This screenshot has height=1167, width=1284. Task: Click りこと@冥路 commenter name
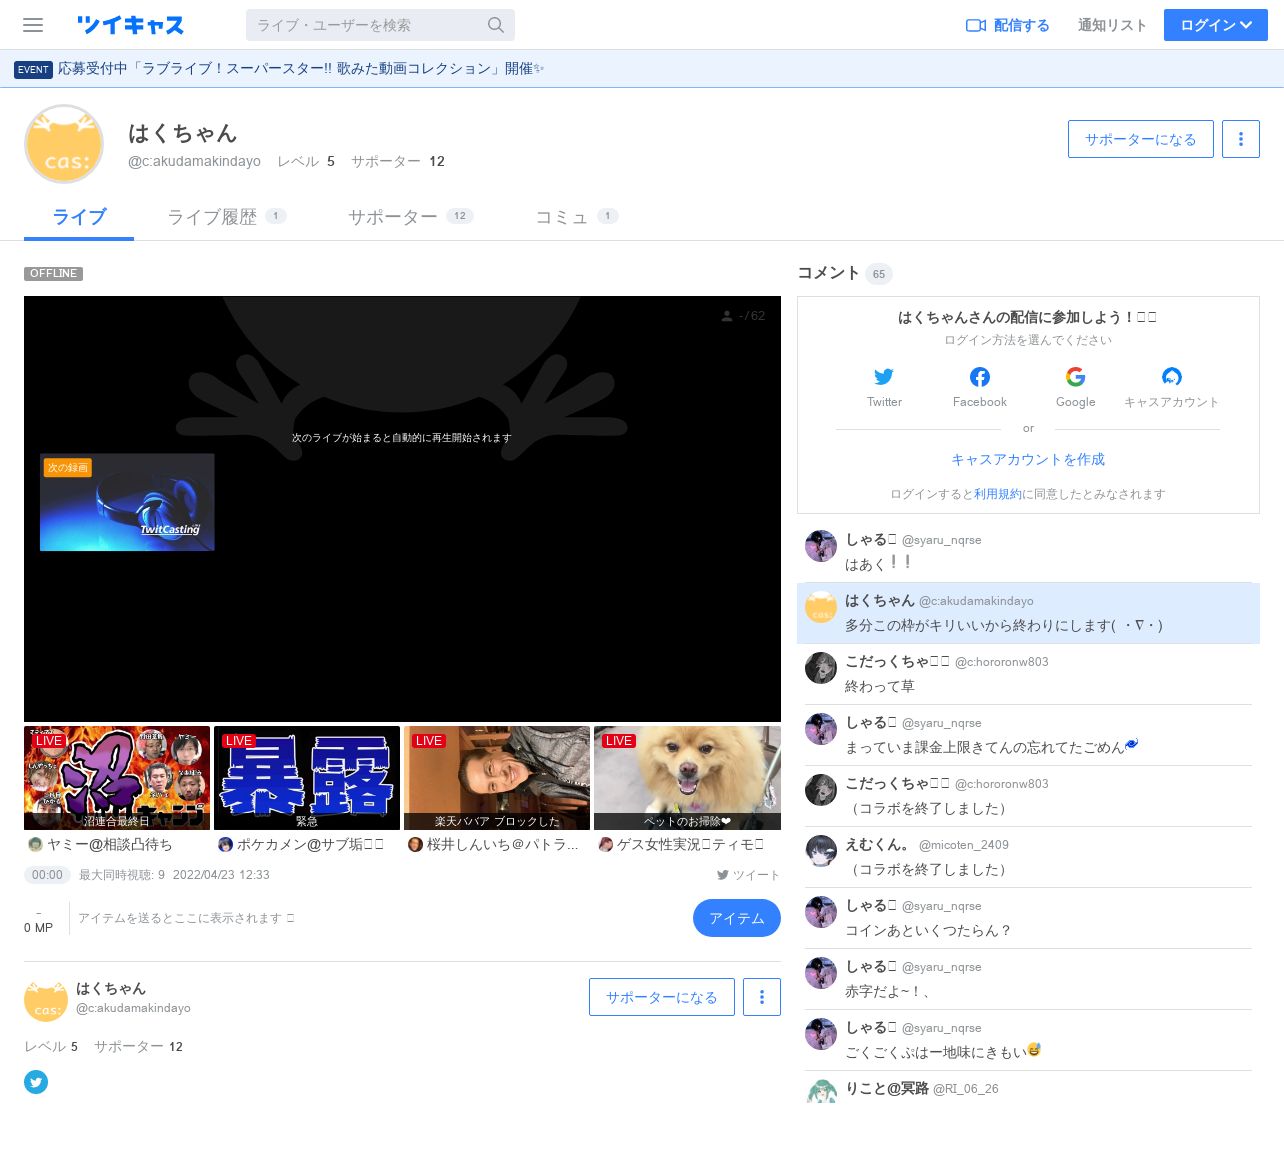click(887, 1088)
